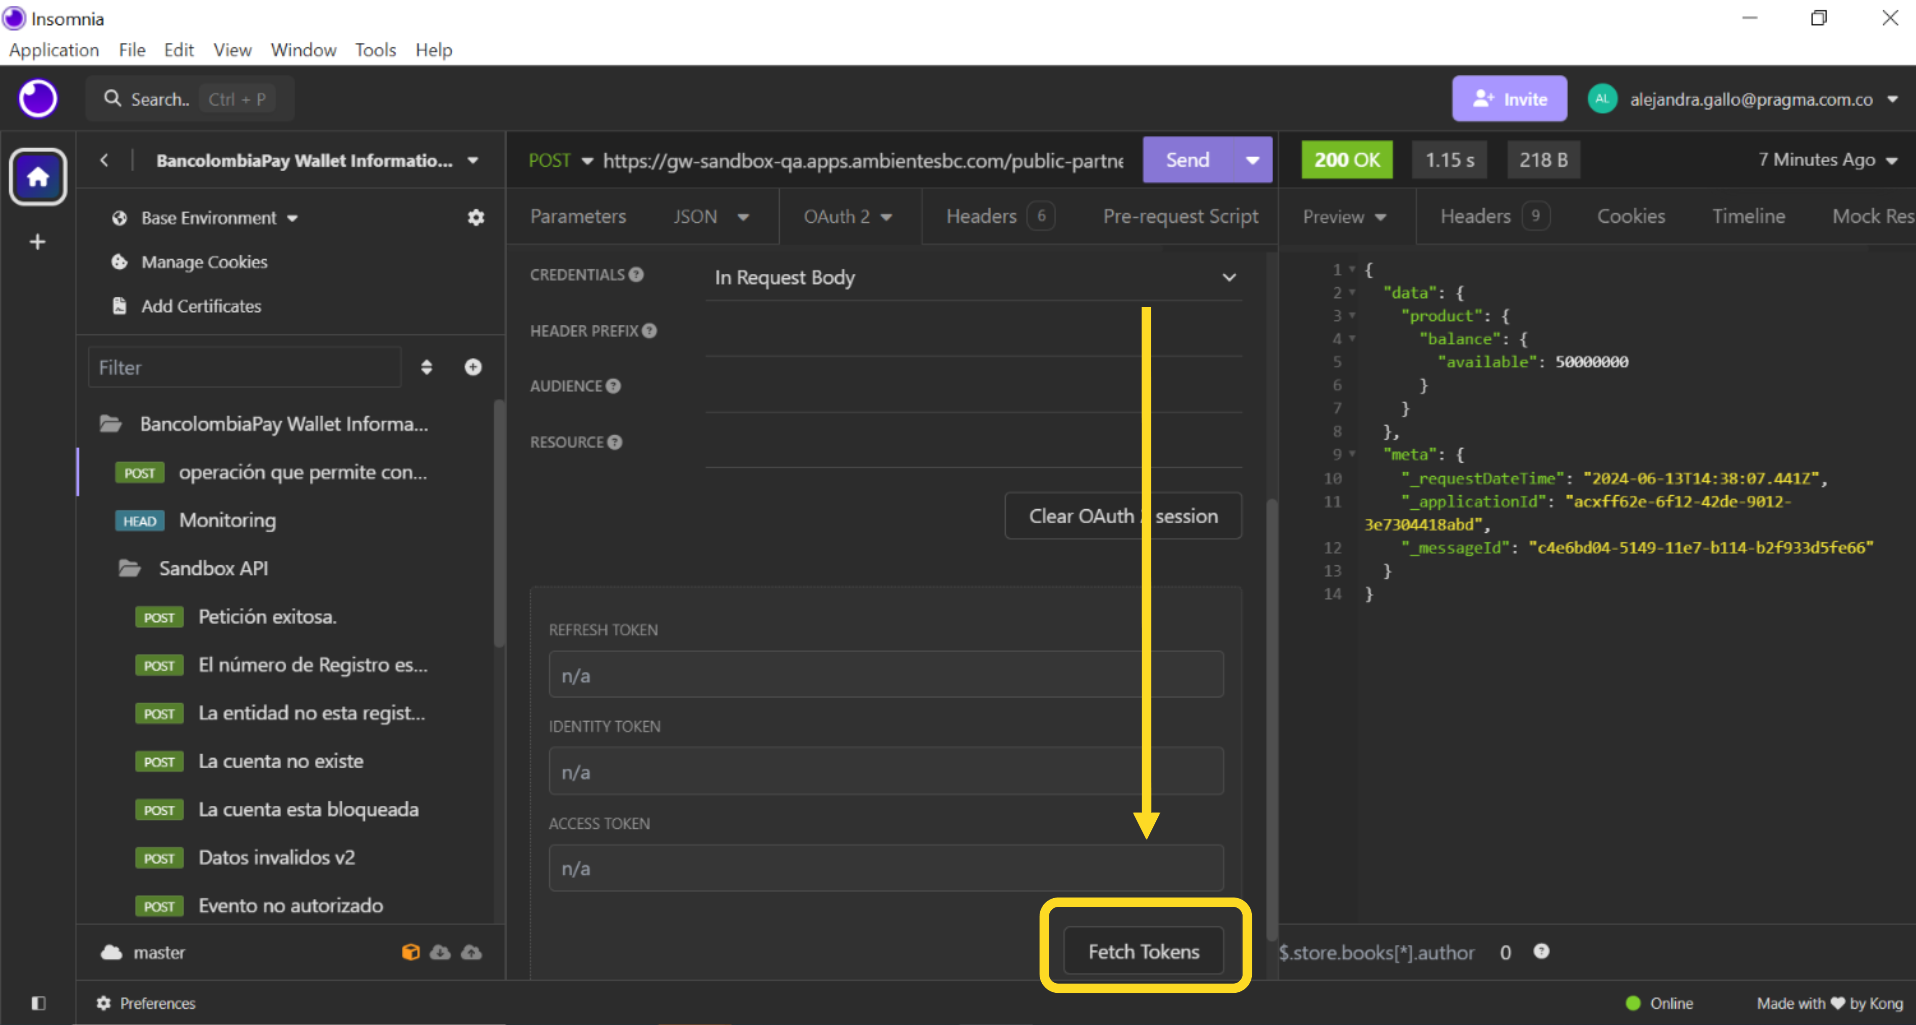
Task: Click the Add Certificates file icon
Action: click(120, 306)
